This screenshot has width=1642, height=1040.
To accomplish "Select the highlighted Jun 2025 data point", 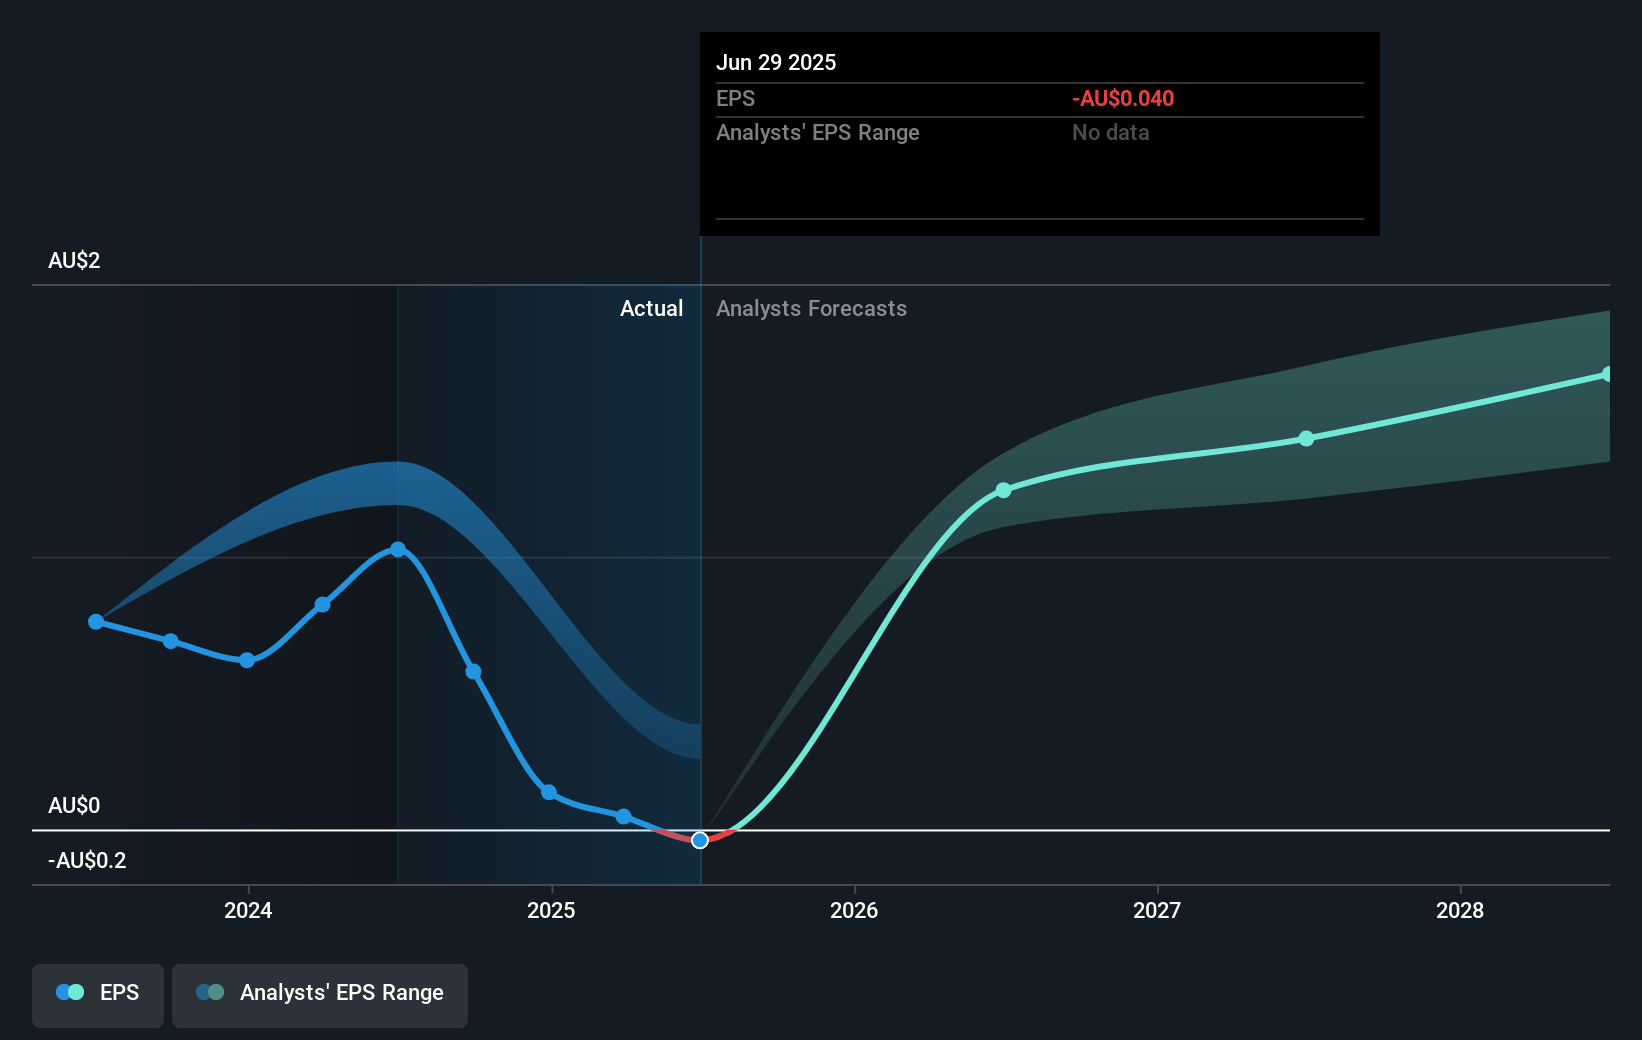I will [x=699, y=840].
